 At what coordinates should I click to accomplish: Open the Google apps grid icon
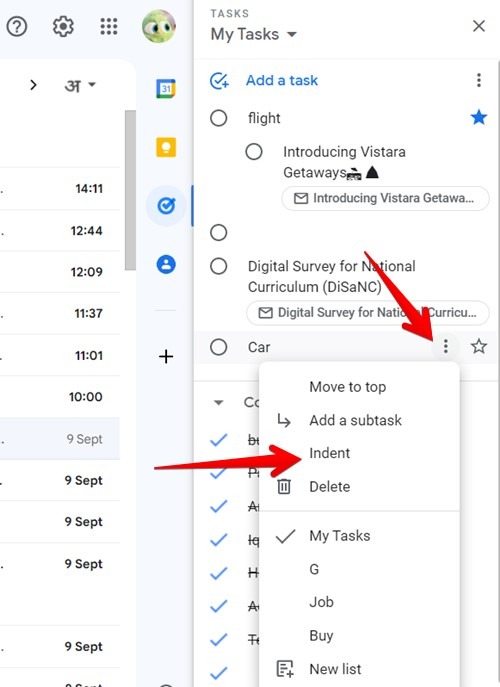(109, 27)
